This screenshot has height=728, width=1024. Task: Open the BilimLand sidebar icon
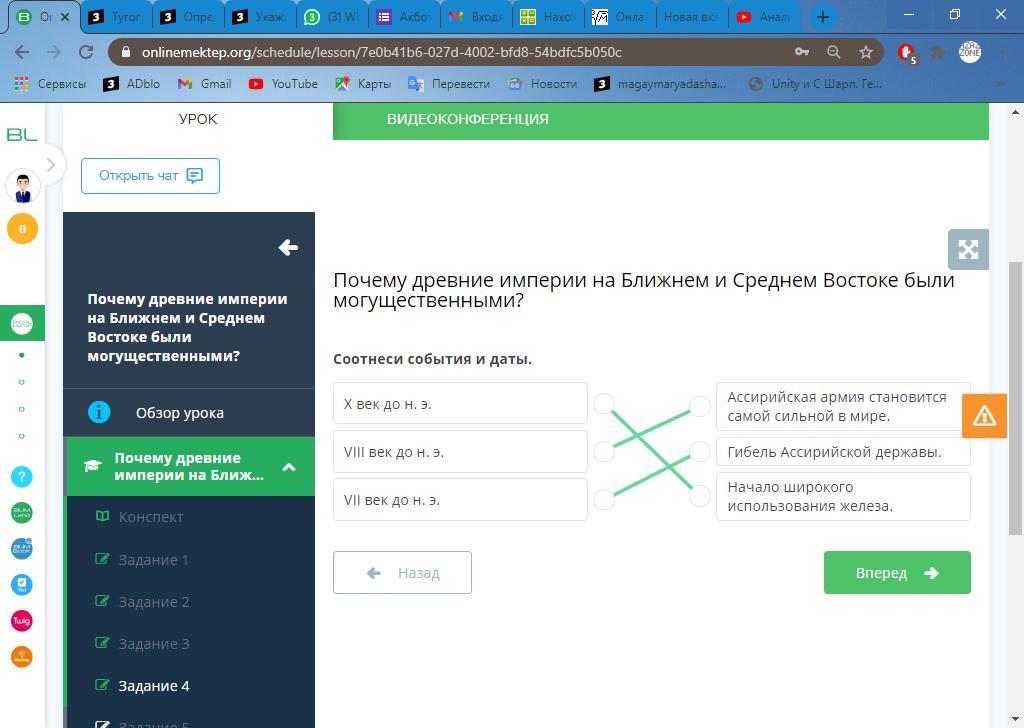pos(22,513)
